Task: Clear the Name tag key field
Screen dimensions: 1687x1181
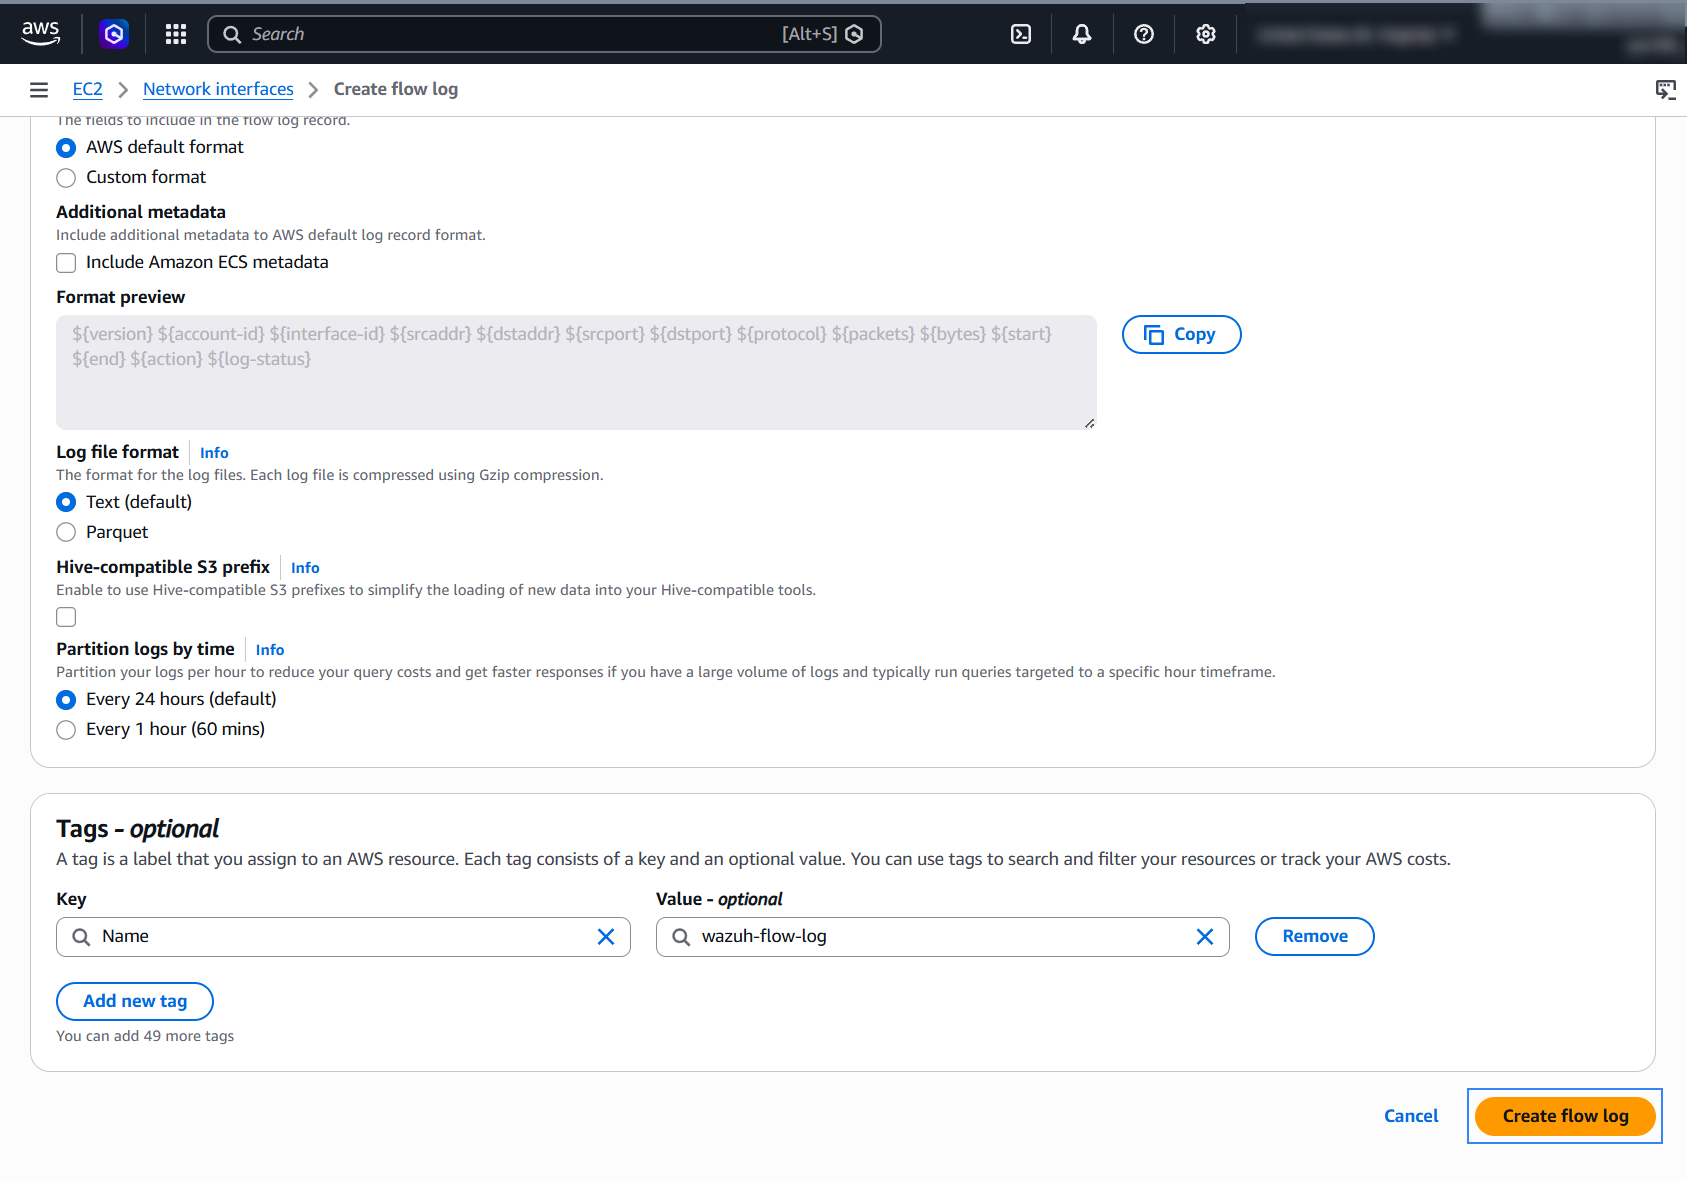Action: [x=606, y=937]
